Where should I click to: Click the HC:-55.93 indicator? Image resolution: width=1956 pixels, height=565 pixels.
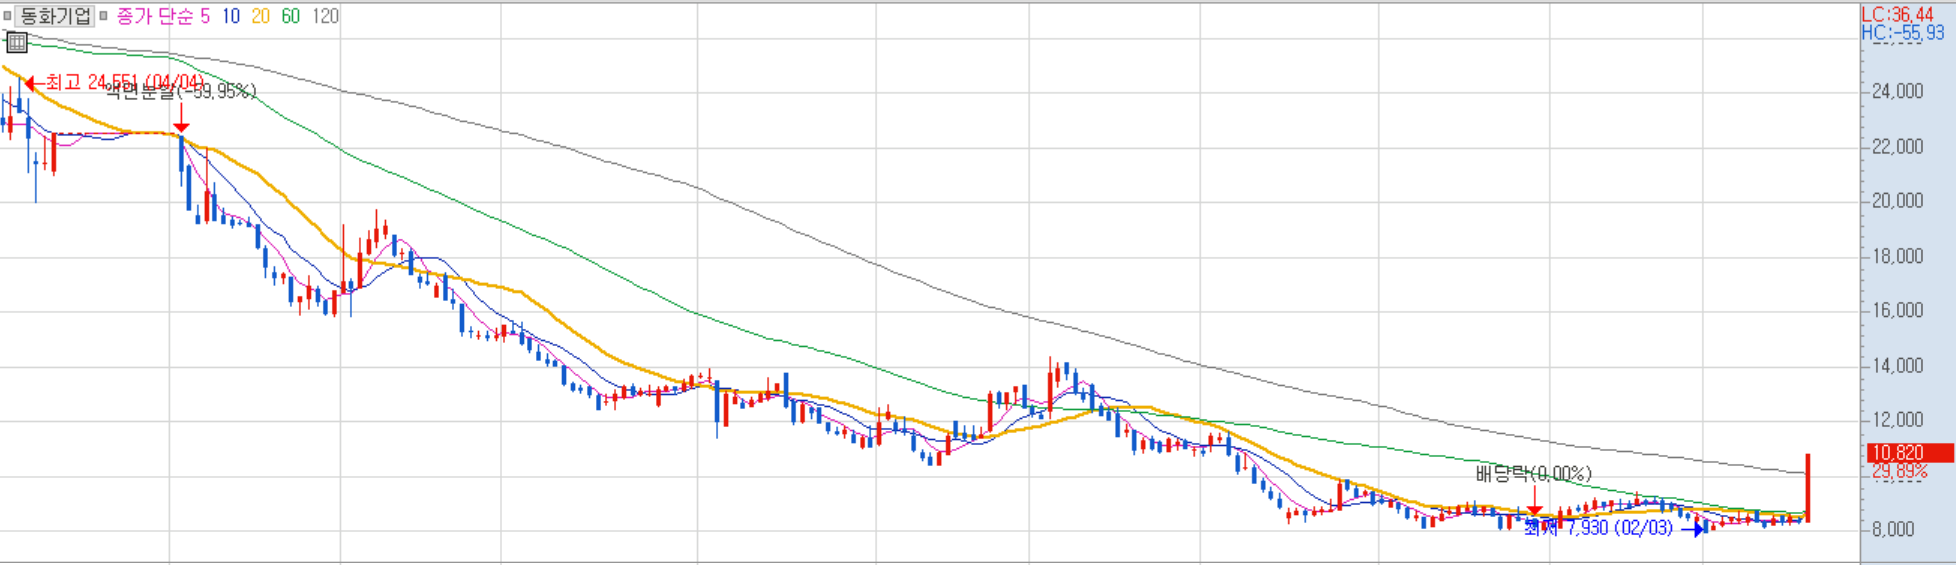coord(1903,33)
